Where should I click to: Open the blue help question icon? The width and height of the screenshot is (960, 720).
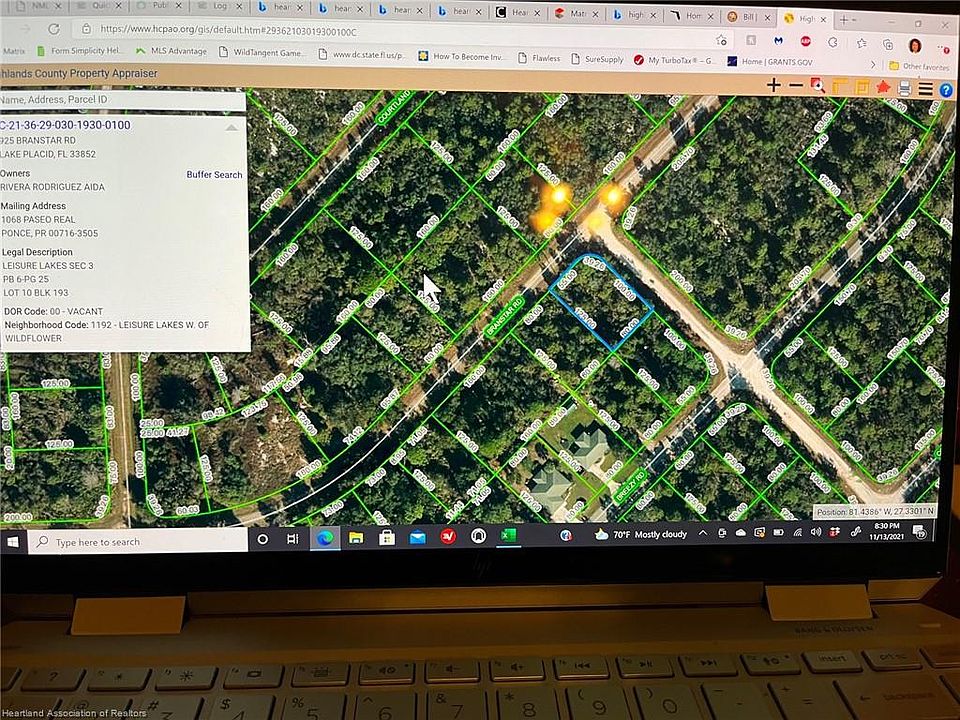947,91
